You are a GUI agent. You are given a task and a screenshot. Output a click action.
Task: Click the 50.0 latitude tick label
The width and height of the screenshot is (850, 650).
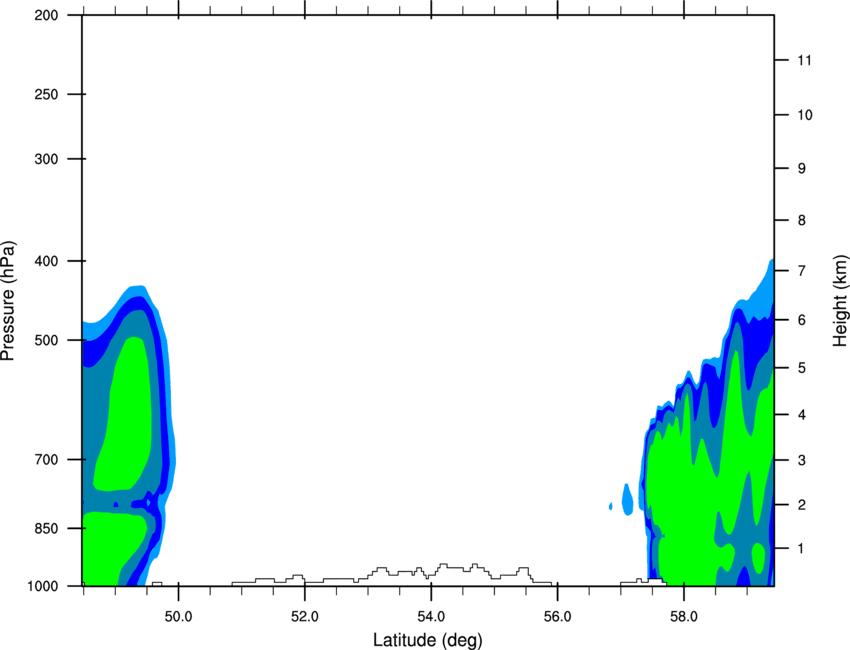click(x=178, y=617)
